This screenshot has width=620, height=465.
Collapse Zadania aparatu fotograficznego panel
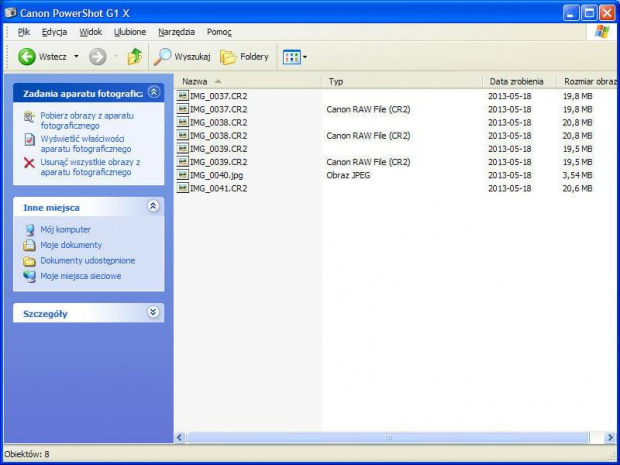point(153,92)
